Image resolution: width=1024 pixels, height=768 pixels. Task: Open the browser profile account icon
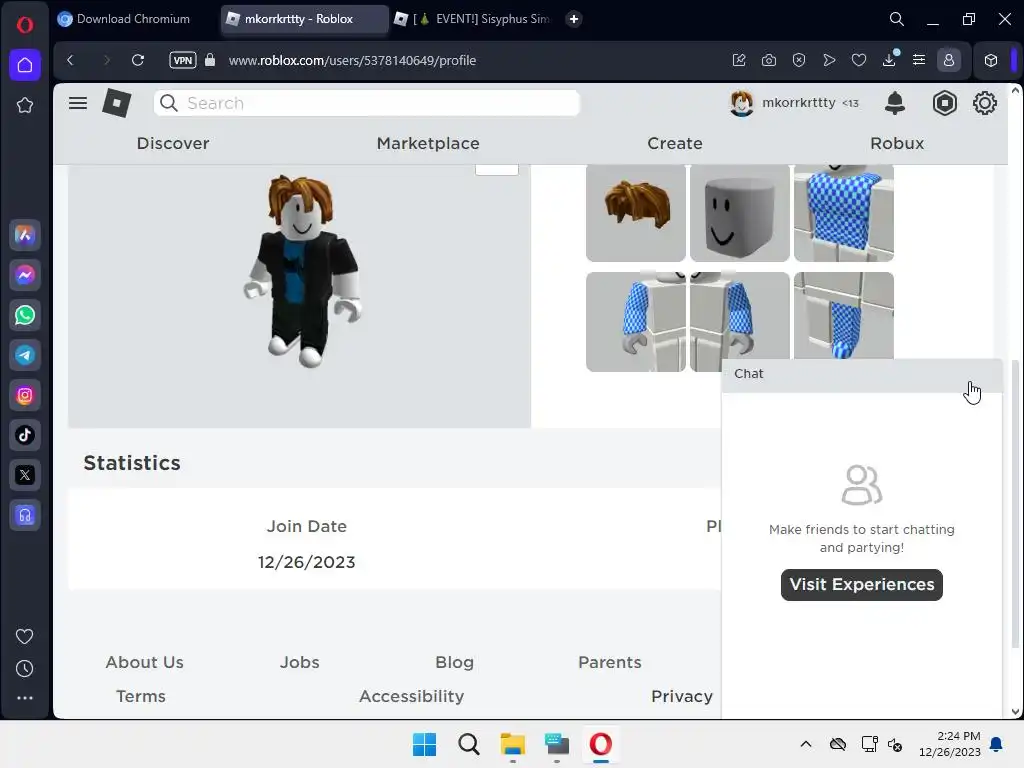(949, 60)
